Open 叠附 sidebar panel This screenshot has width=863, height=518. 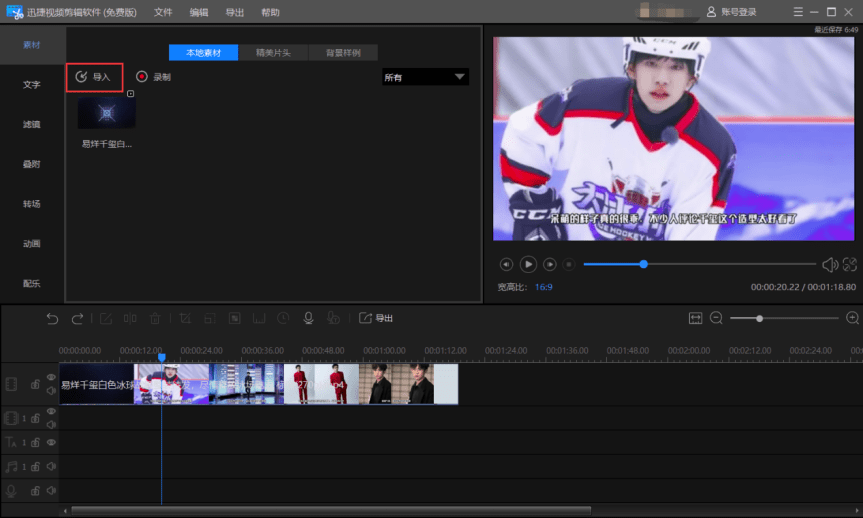tap(32, 164)
